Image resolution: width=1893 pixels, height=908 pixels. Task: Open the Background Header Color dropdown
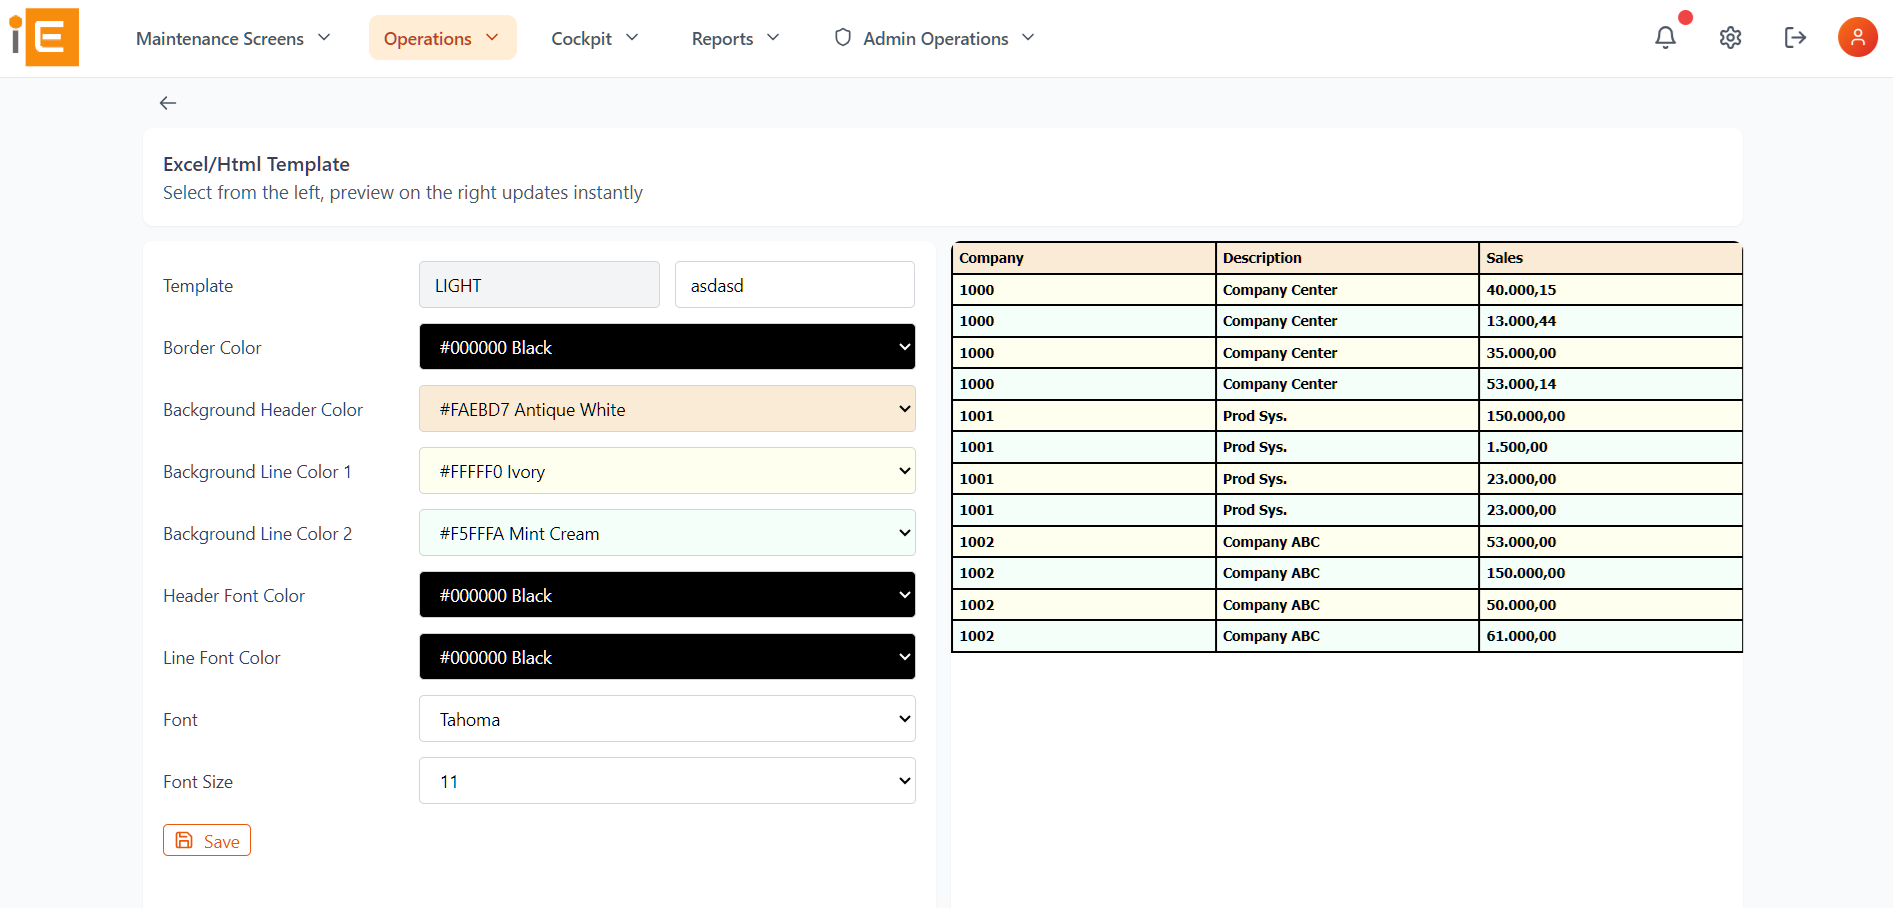coord(667,408)
